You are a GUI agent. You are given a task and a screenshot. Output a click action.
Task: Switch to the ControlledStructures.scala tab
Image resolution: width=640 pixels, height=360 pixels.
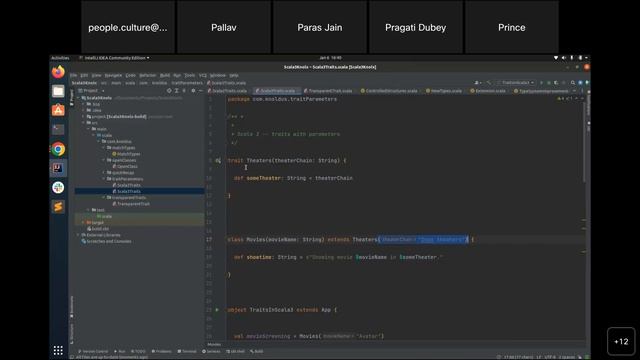tap(389, 91)
